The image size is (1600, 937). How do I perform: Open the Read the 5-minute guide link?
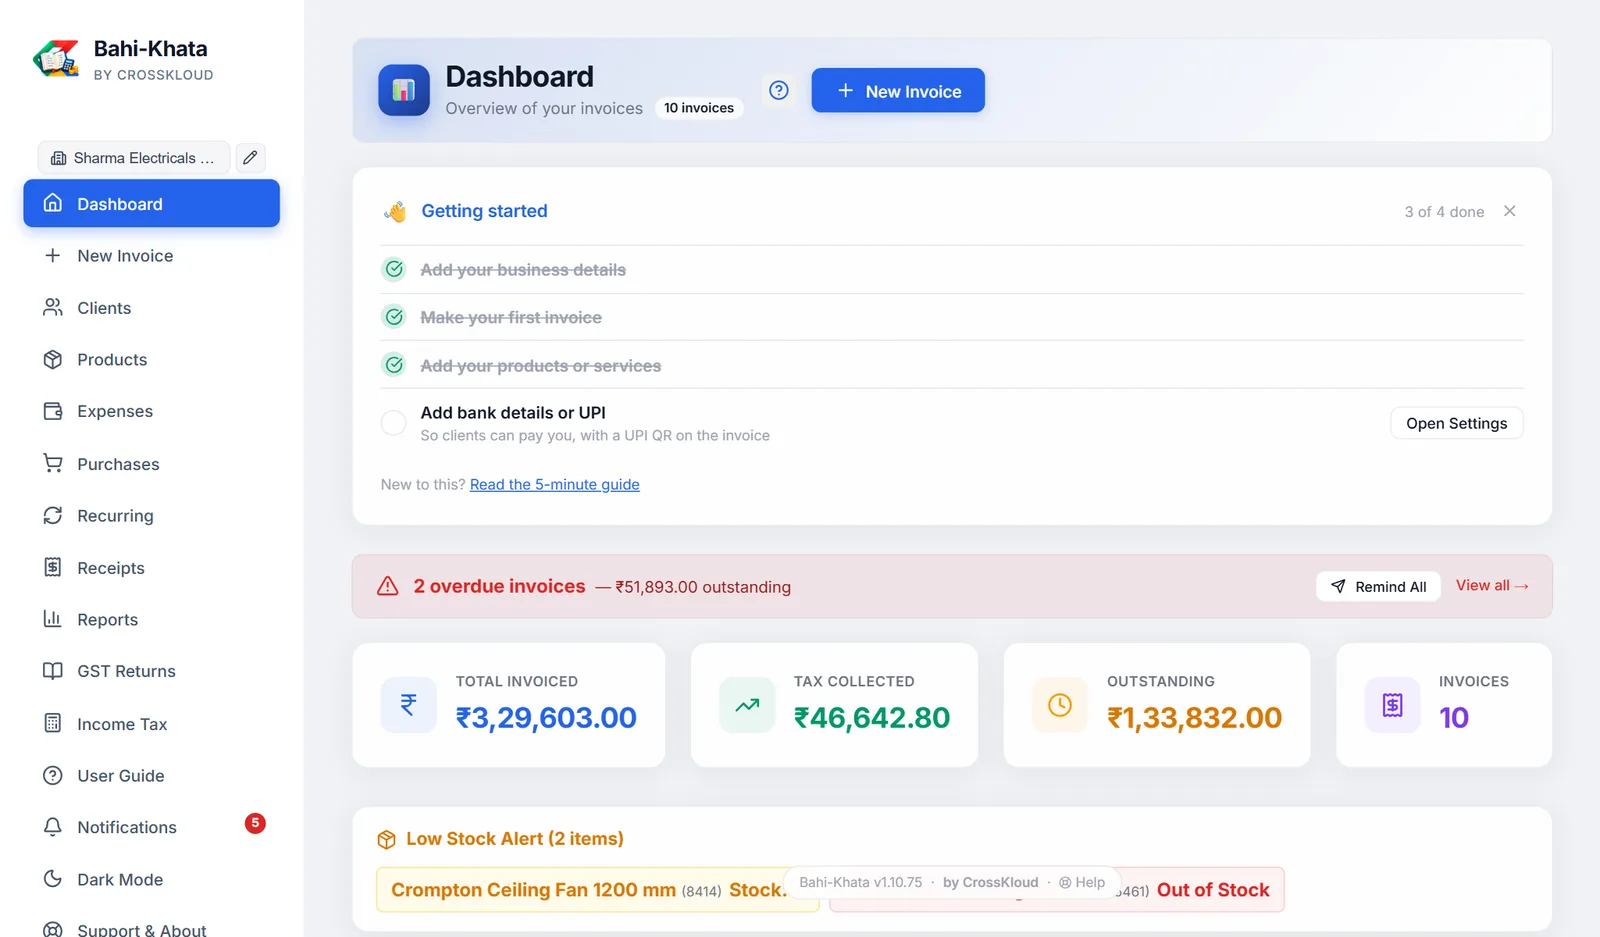(555, 484)
